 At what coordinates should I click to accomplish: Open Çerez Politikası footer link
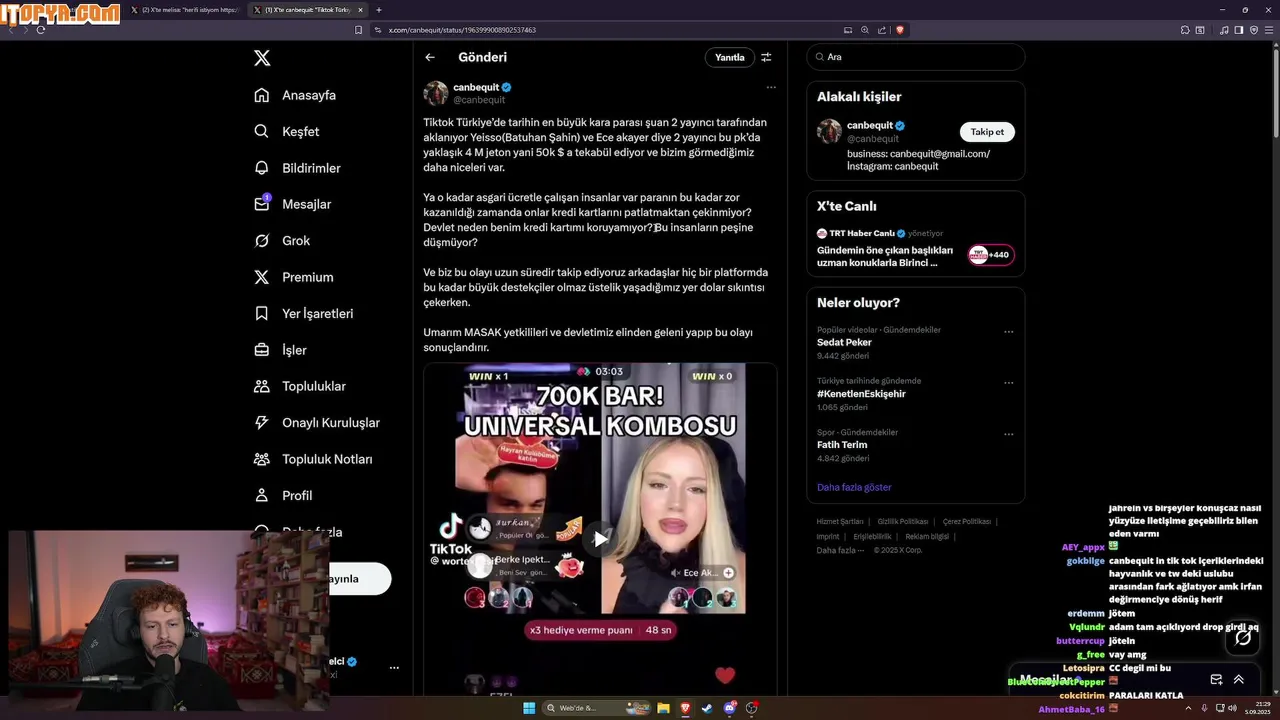pyautogui.click(x=967, y=521)
